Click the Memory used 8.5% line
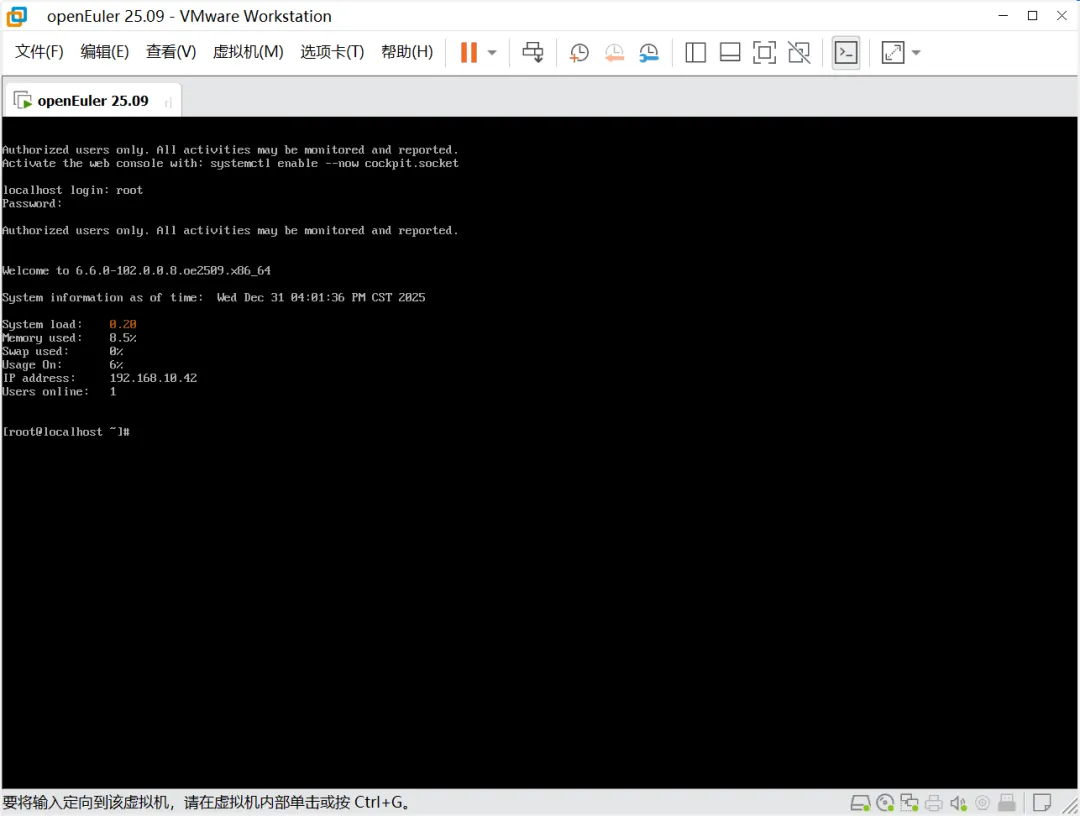Screen dimensions: 1080x816 point(69,338)
